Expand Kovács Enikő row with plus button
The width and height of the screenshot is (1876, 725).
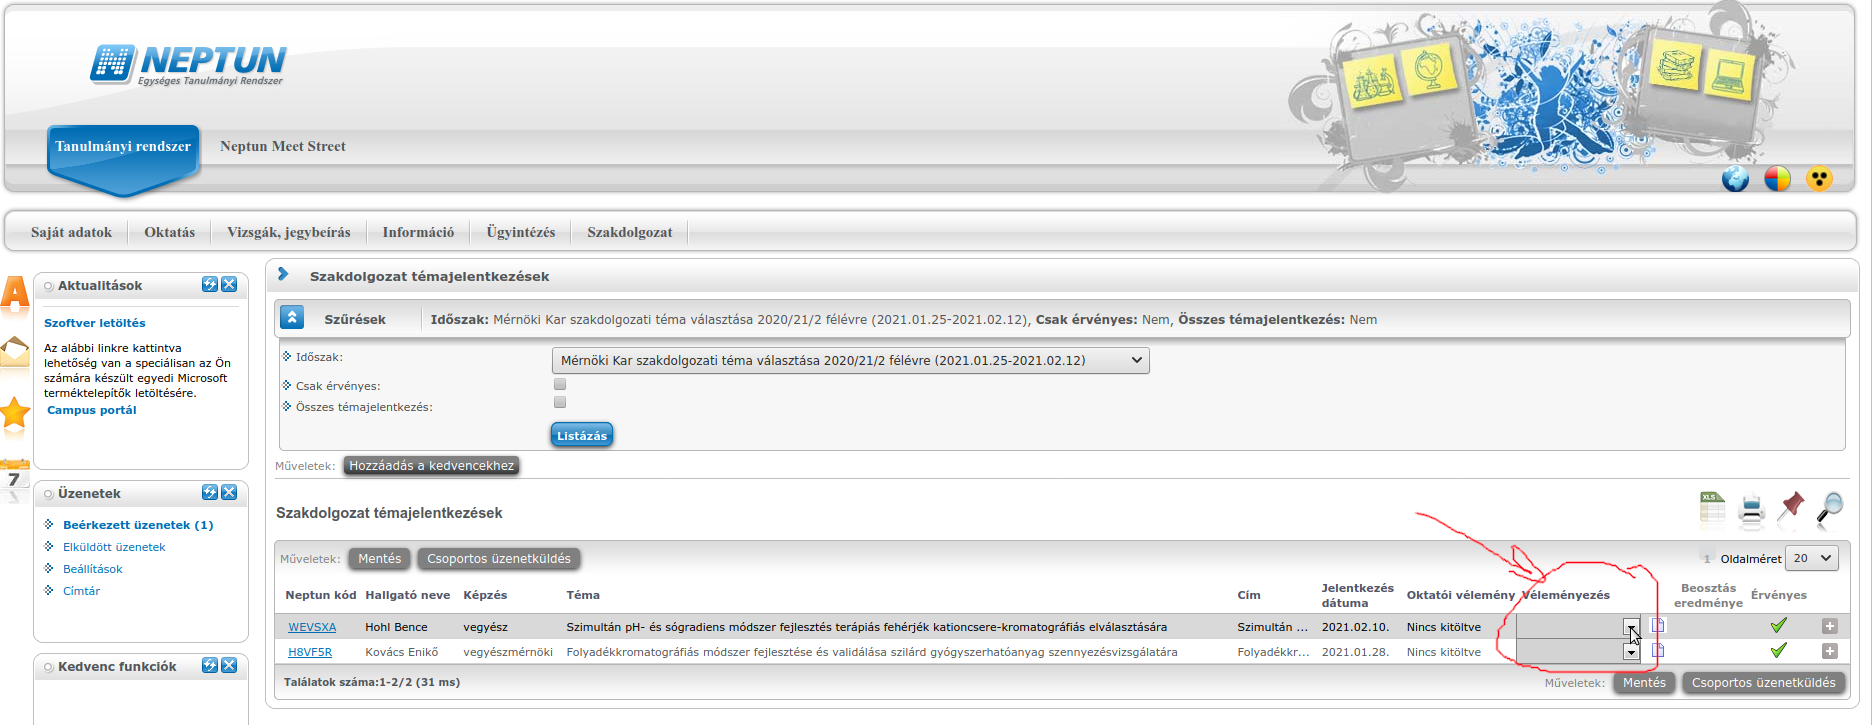(x=1829, y=651)
